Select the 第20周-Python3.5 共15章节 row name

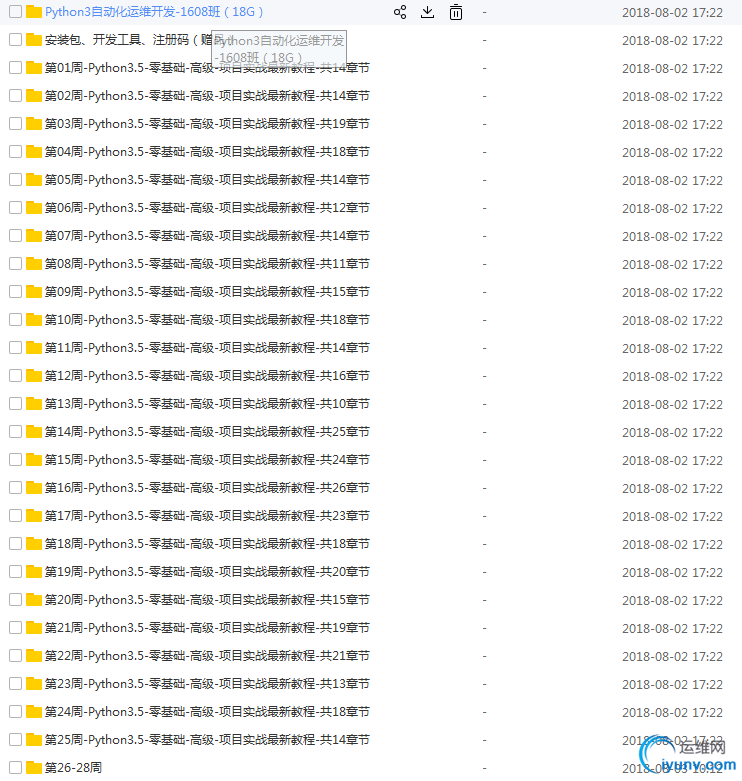(207, 600)
